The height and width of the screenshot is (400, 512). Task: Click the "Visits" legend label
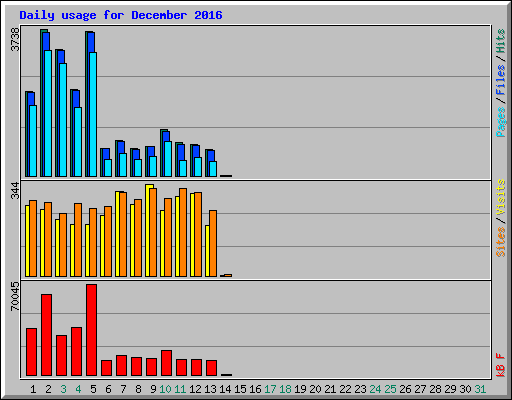pyautogui.click(x=501, y=197)
